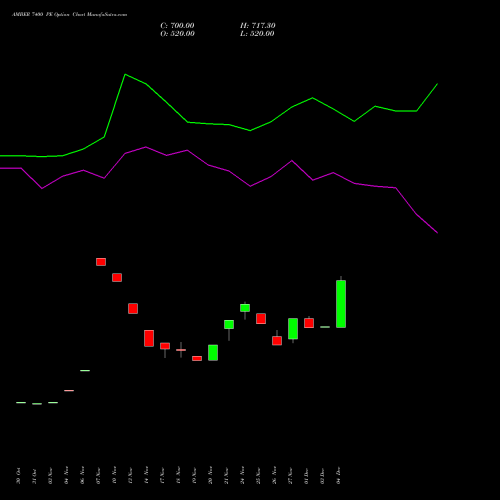
Task: Click the magenta line's right end point
Action: (x=437, y=233)
